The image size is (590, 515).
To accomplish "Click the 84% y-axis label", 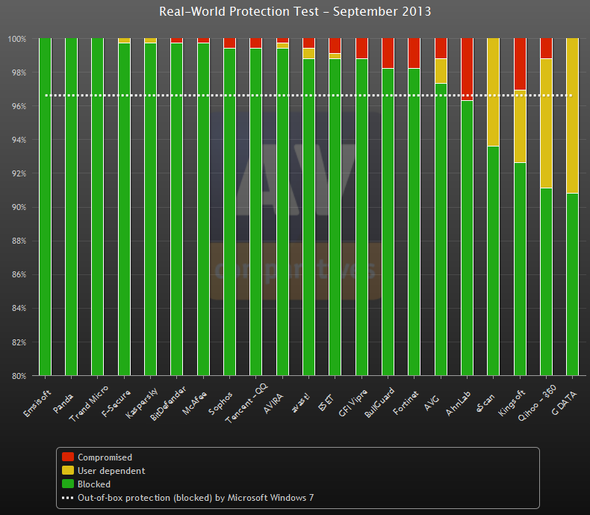I will coord(19,308).
